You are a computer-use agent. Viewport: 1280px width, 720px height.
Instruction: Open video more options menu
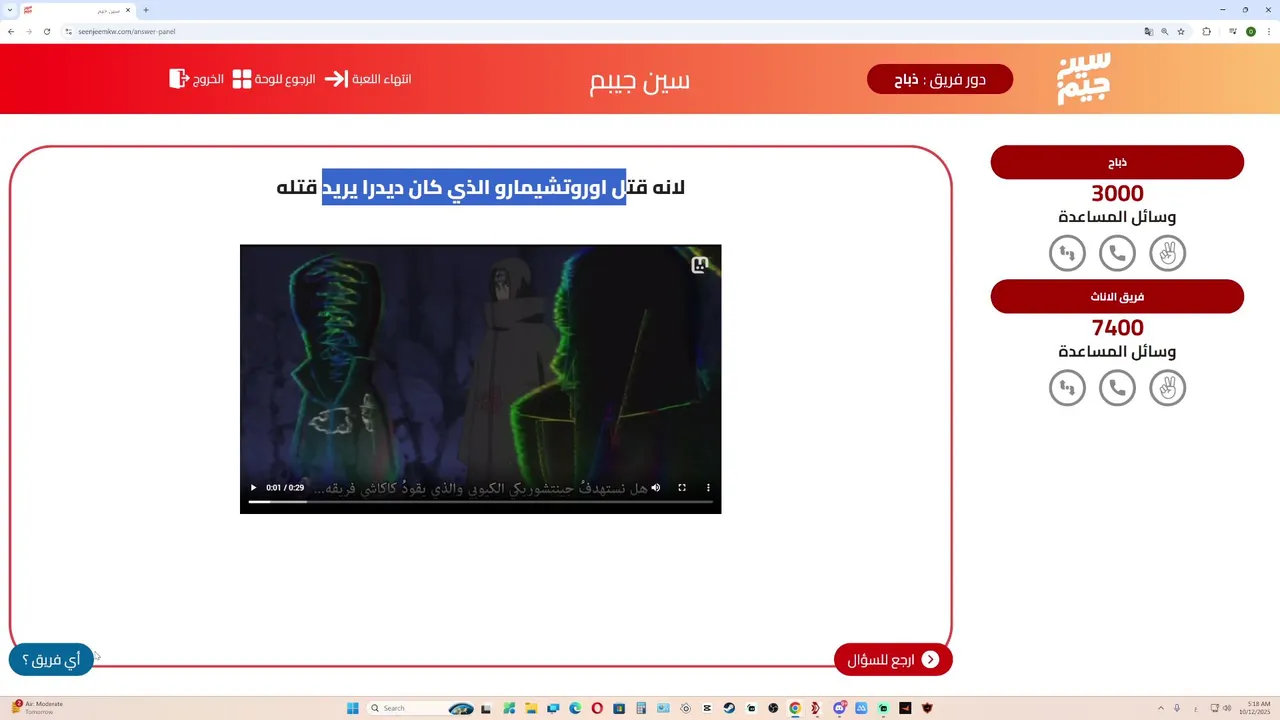pos(708,488)
